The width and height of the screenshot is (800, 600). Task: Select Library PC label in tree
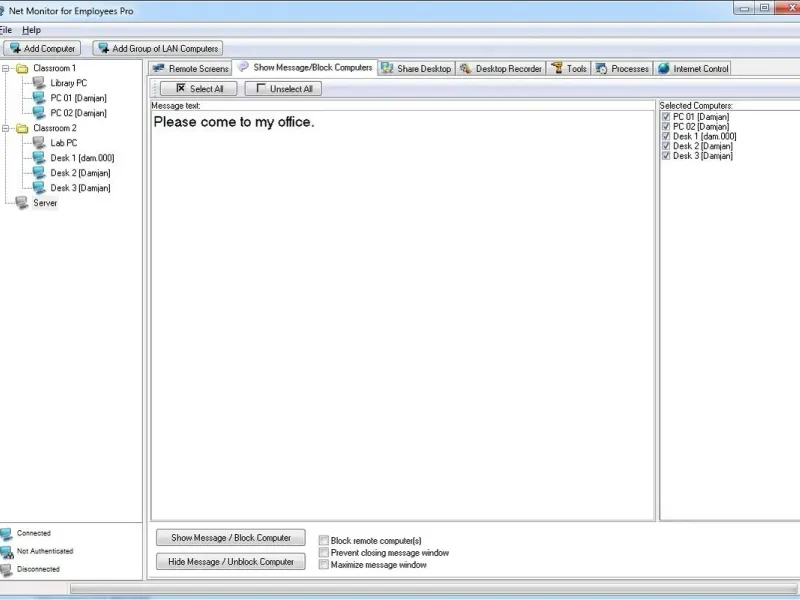click(x=69, y=83)
